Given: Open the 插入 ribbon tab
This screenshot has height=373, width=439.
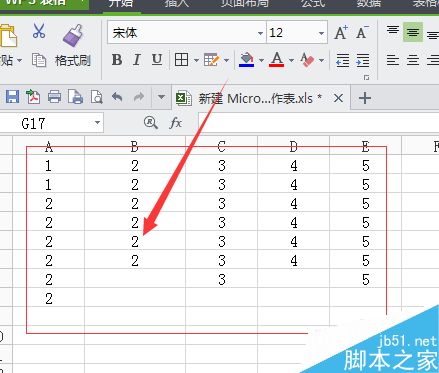Looking at the screenshot, I should point(177,3).
